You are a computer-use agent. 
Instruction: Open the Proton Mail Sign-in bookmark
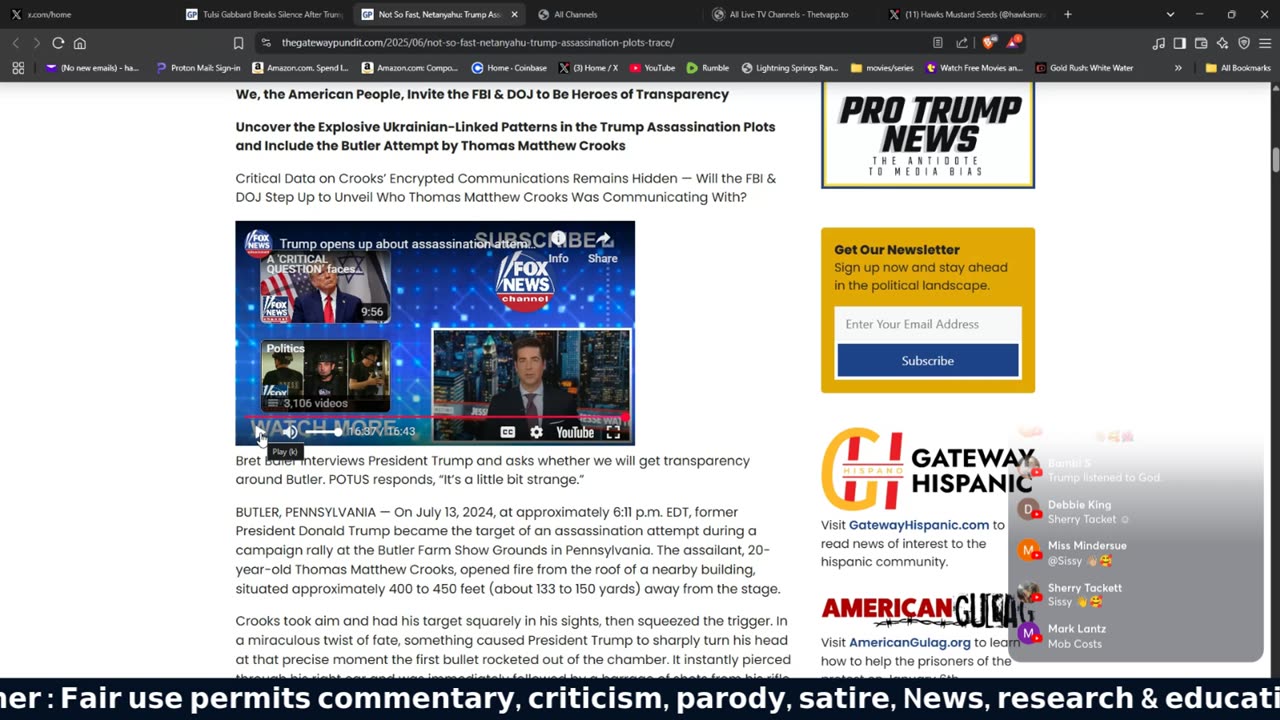tap(198, 68)
